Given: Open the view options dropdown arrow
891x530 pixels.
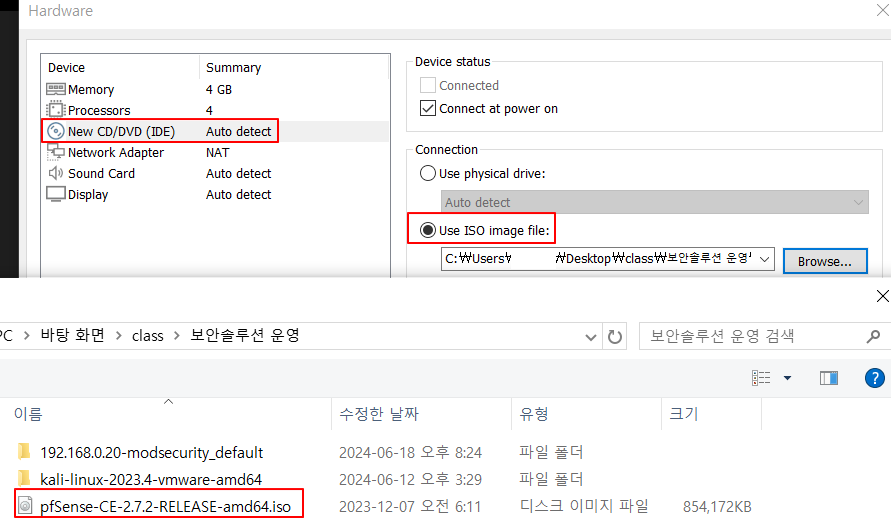Looking at the screenshot, I should click(x=788, y=378).
